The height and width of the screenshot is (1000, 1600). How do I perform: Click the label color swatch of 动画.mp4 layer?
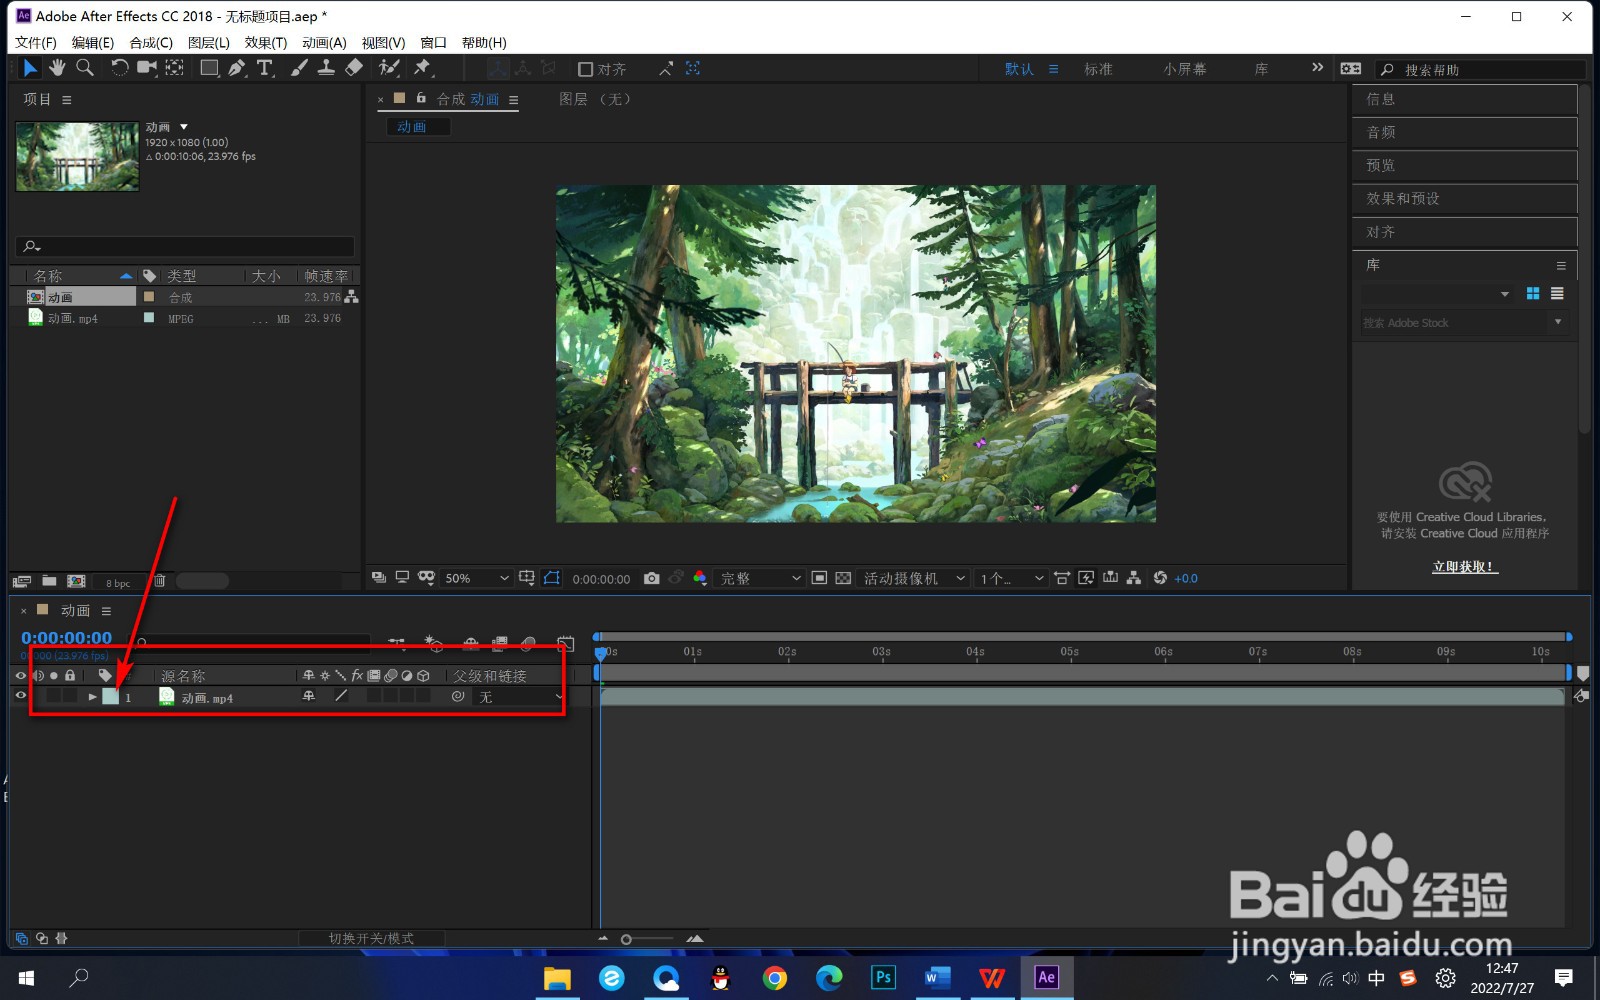click(110, 696)
